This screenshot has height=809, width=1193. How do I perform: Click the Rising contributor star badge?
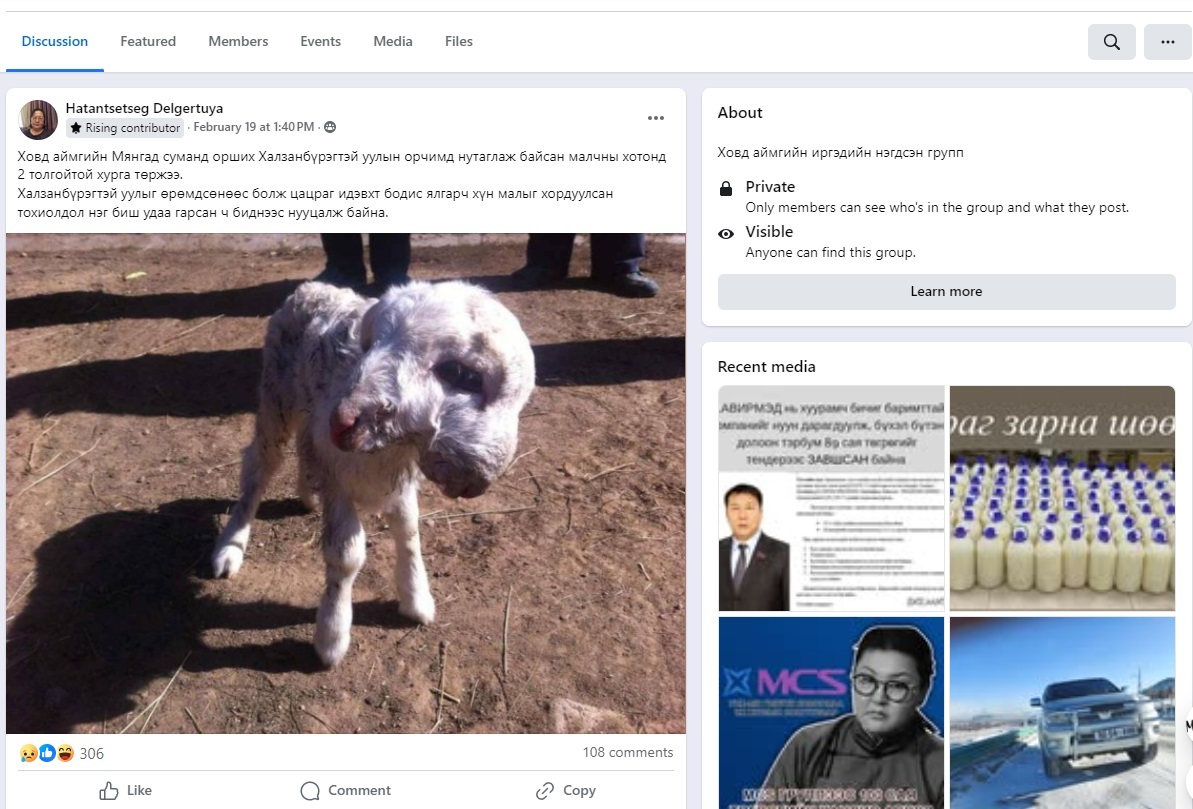[x=126, y=128]
